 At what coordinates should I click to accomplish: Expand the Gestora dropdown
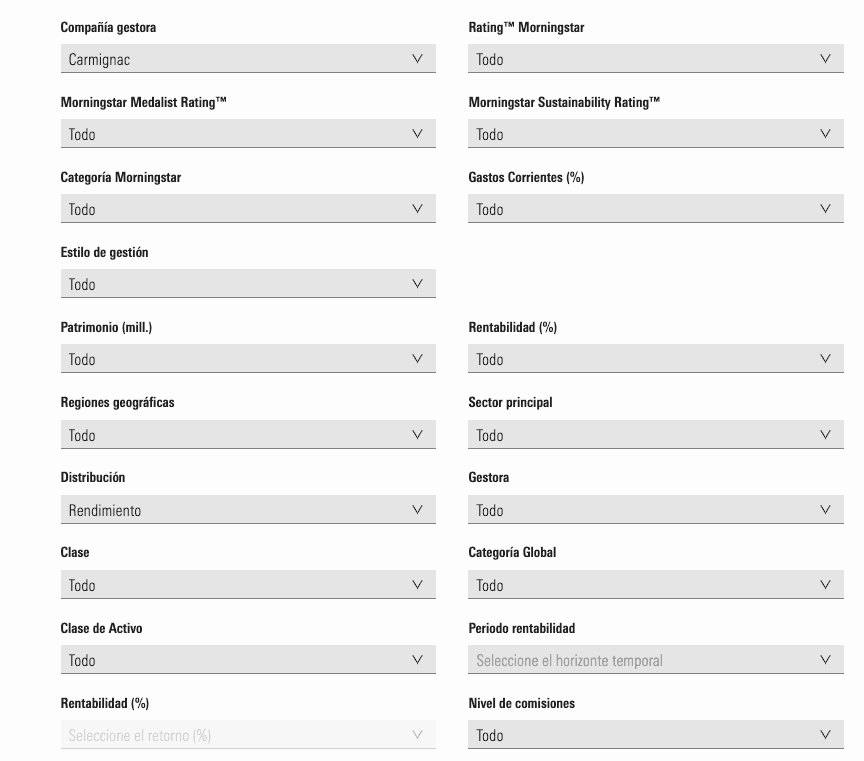tap(656, 509)
